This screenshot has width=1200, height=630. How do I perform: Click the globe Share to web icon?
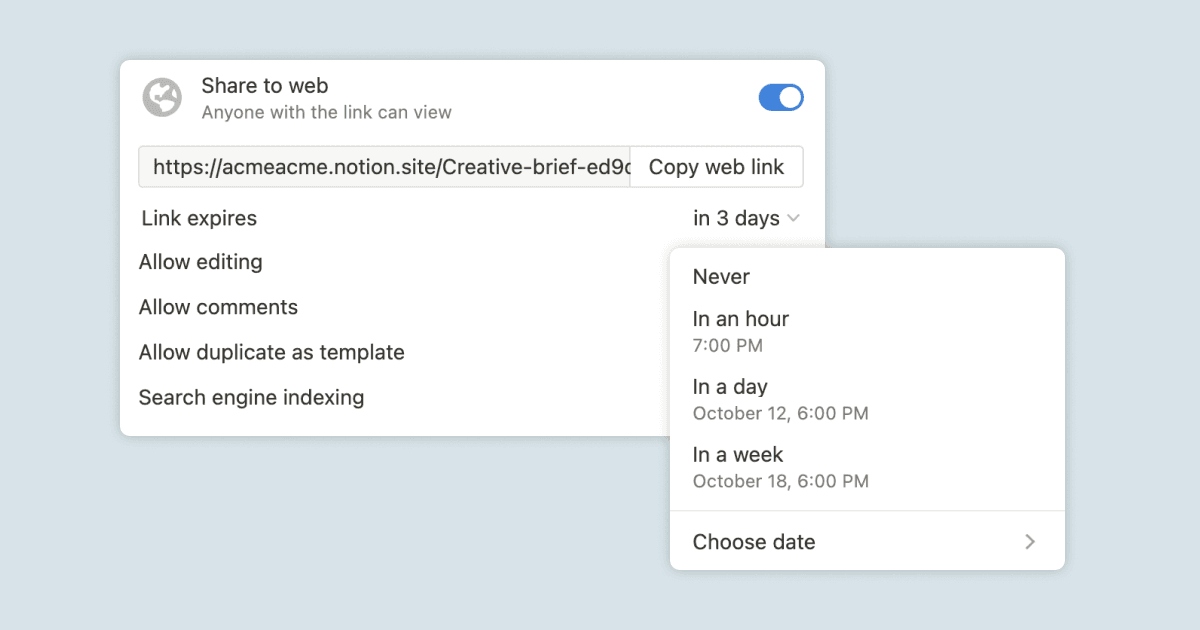[162, 97]
